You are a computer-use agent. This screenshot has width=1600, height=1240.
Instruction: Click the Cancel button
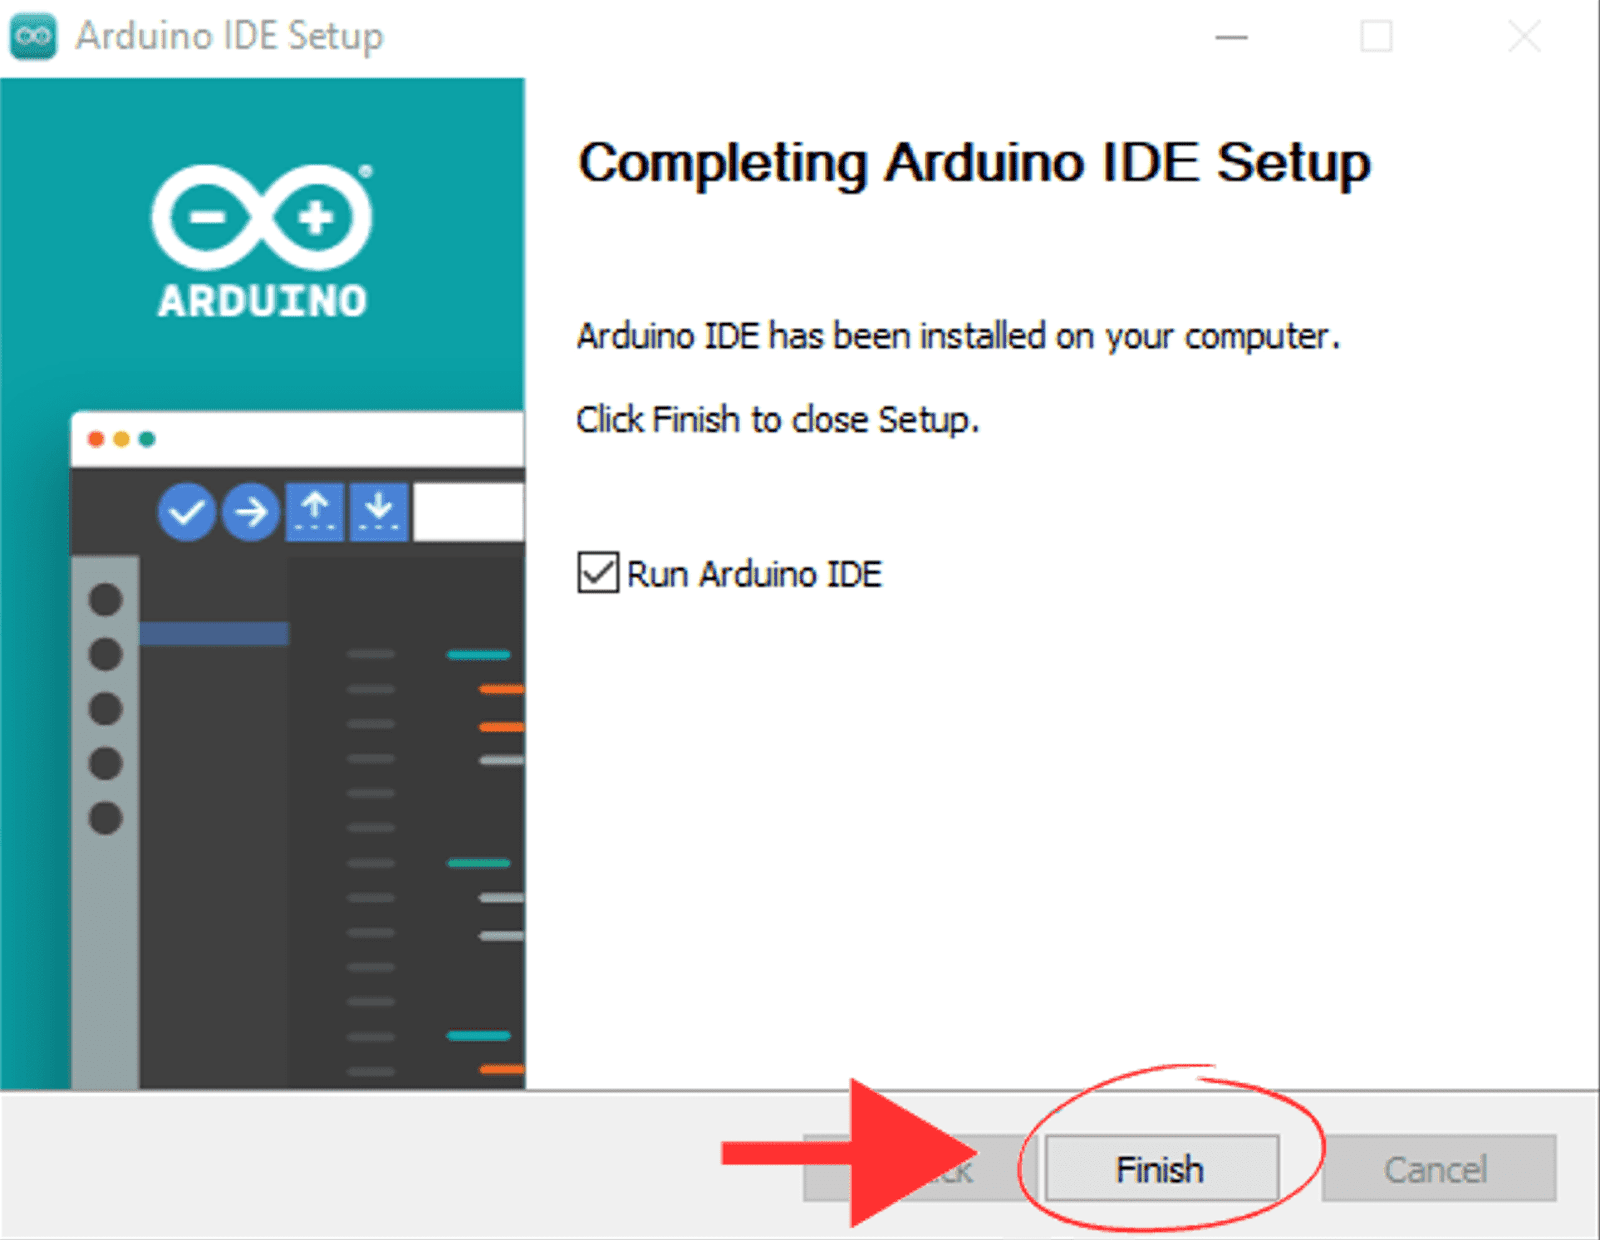pyautogui.click(x=1438, y=1168)
